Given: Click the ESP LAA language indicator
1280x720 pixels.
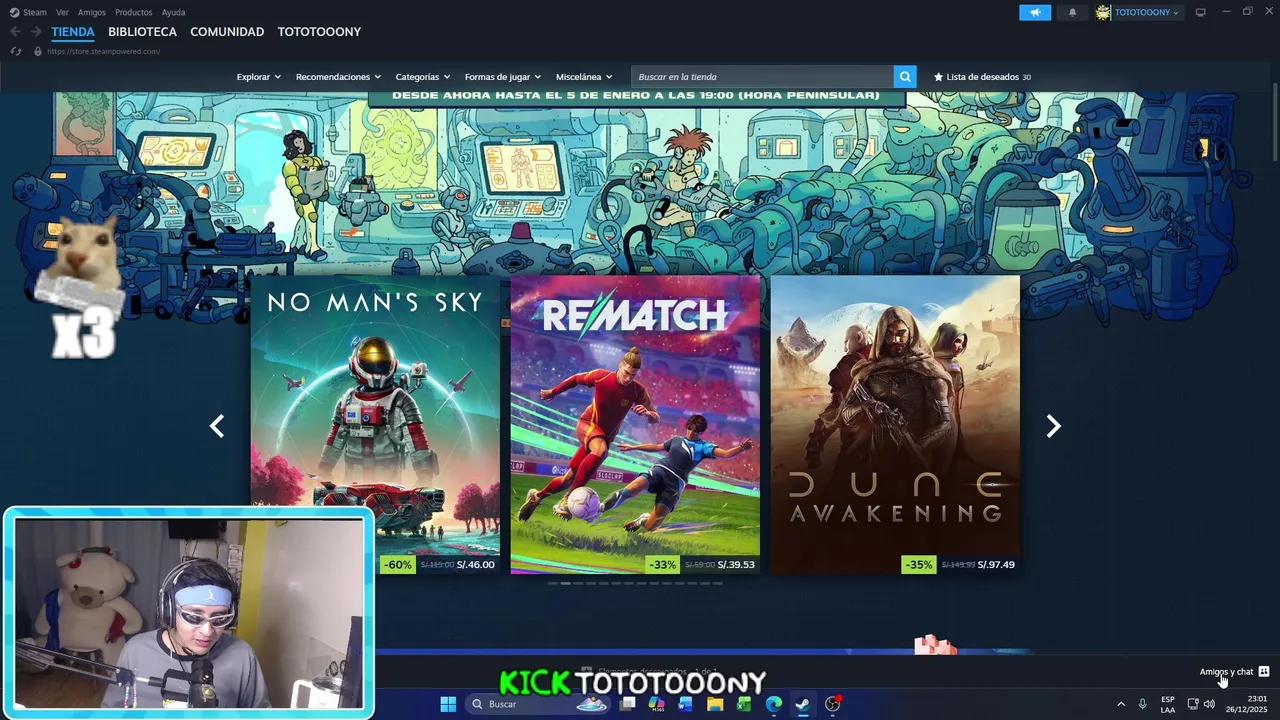Looking at the screenshot, I should click(x=1168, y=704).
